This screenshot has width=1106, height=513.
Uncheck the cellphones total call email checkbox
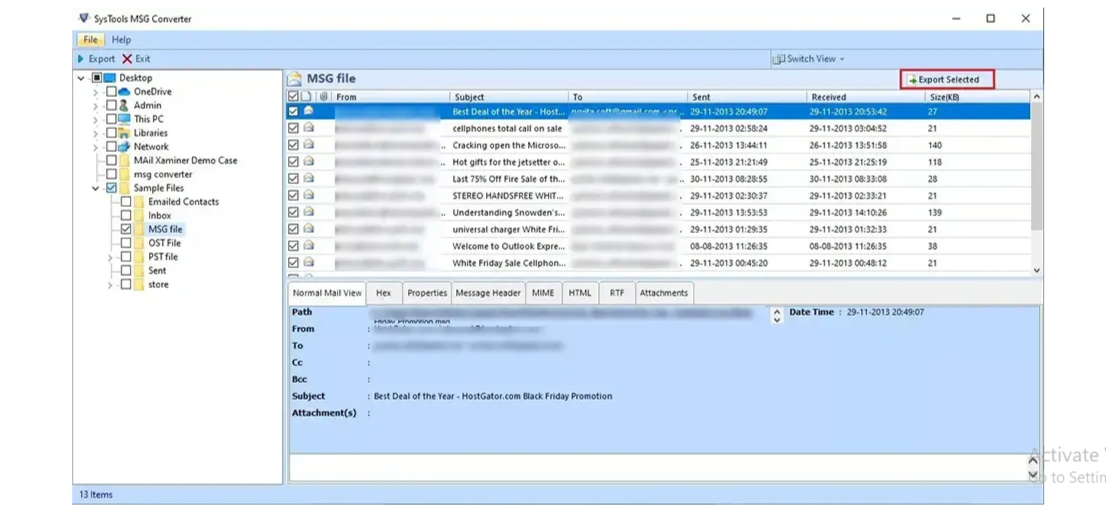293,128
